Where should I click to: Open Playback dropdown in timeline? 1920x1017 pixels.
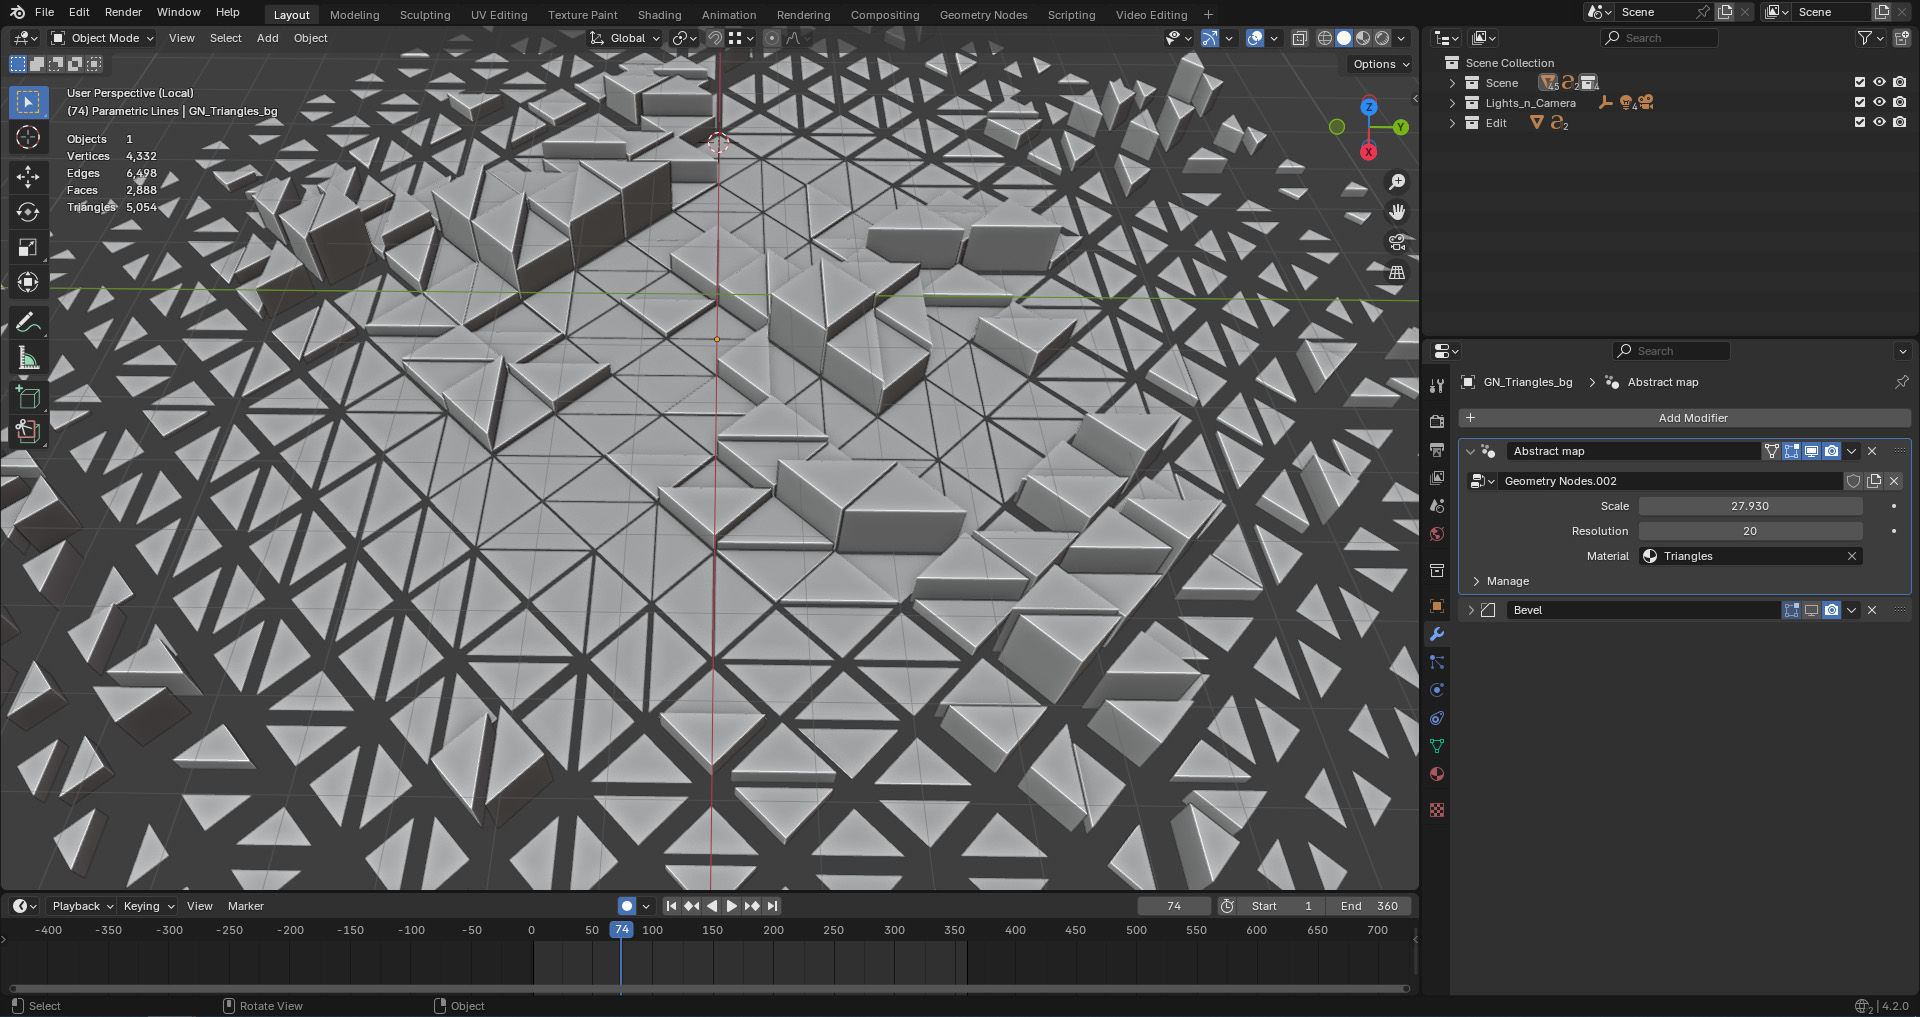[82, 906]
